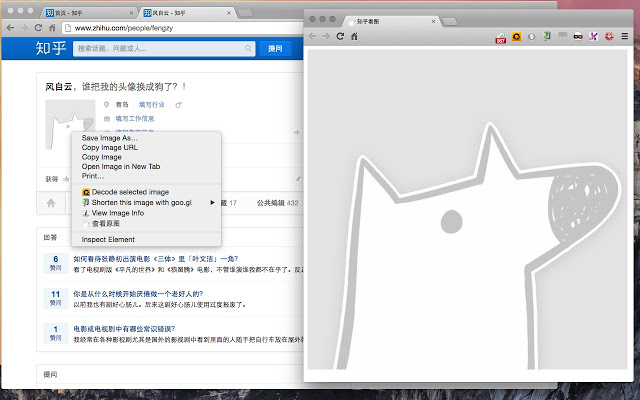Go forward in the front browser window
640x400 pixels.
point(326,36)
